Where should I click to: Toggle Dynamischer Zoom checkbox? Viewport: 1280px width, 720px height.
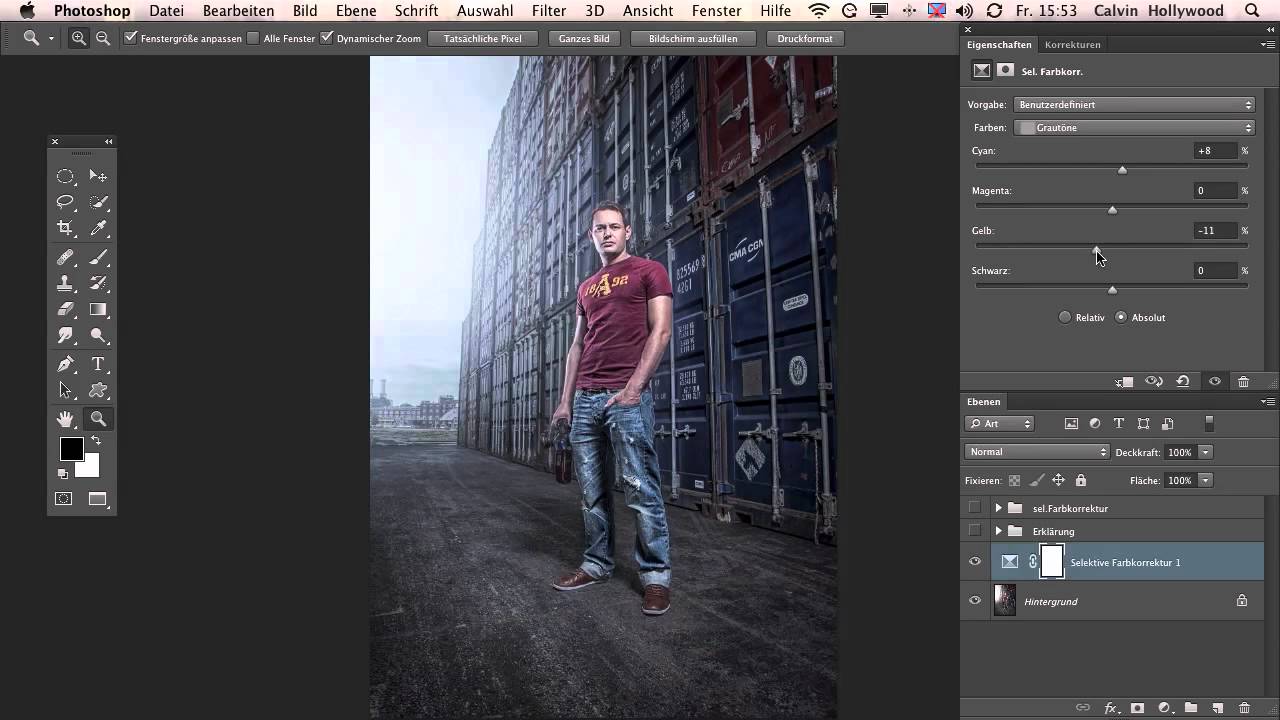(x=326, y=38)
